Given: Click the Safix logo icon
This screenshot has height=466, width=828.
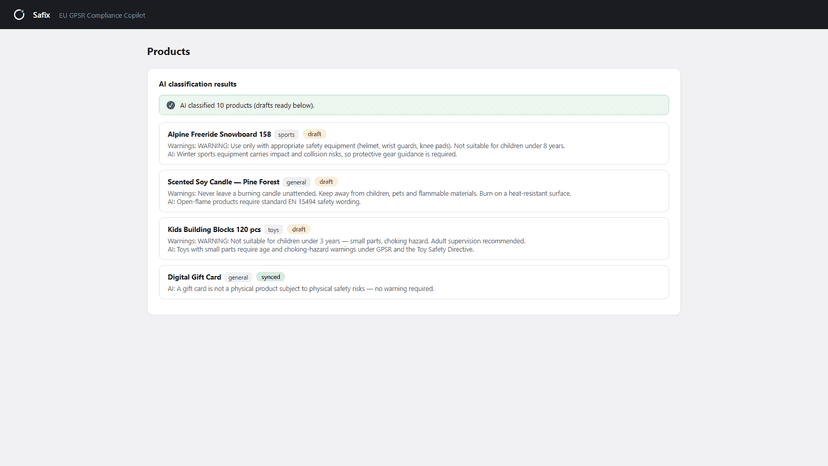Looking at the screenshot, I should tap(19, 15).
